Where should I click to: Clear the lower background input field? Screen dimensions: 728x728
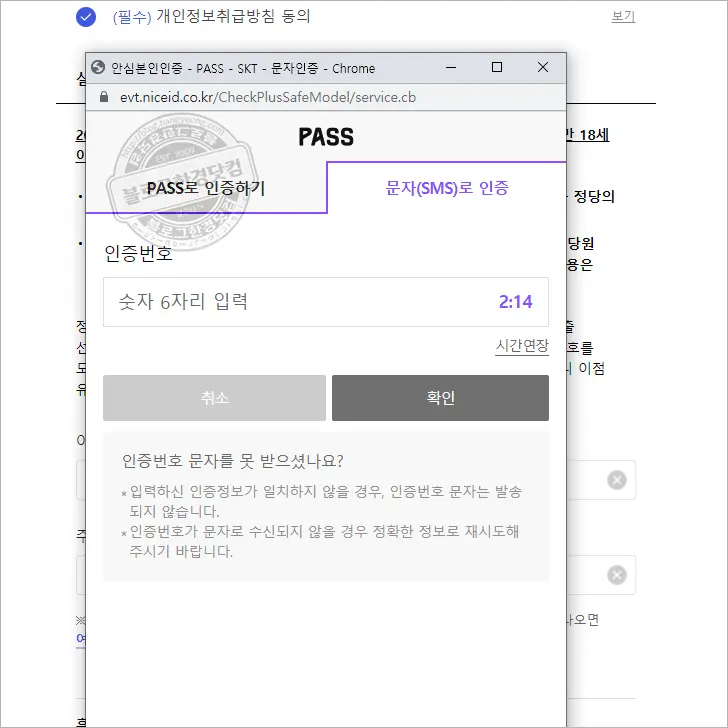point(617,575)
